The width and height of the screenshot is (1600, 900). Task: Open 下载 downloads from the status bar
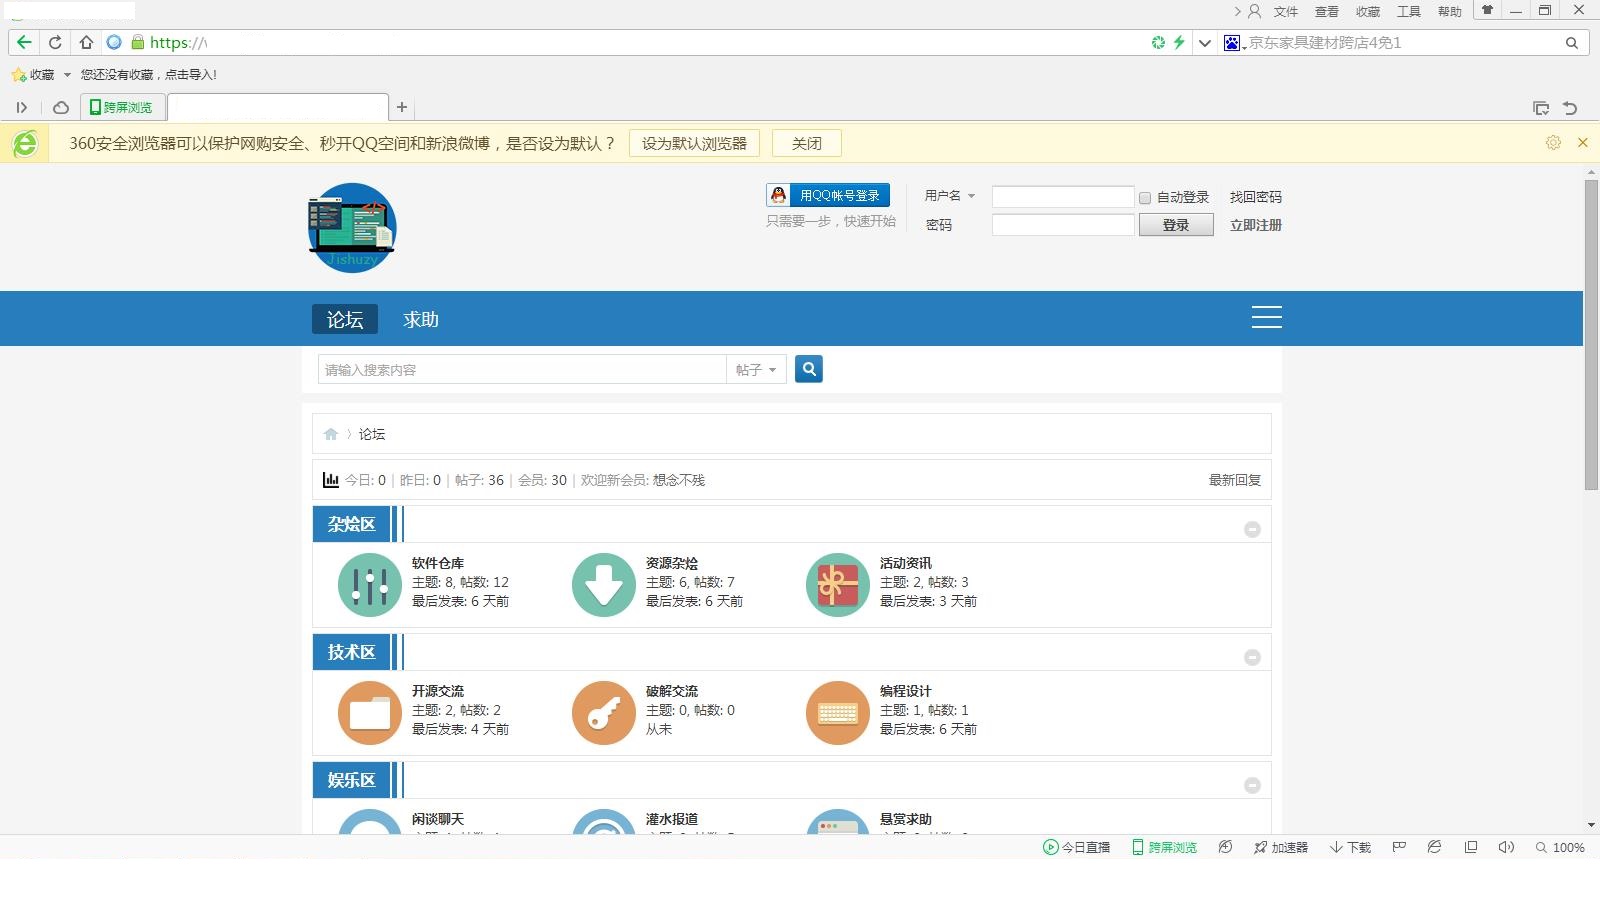(1349, 847)
